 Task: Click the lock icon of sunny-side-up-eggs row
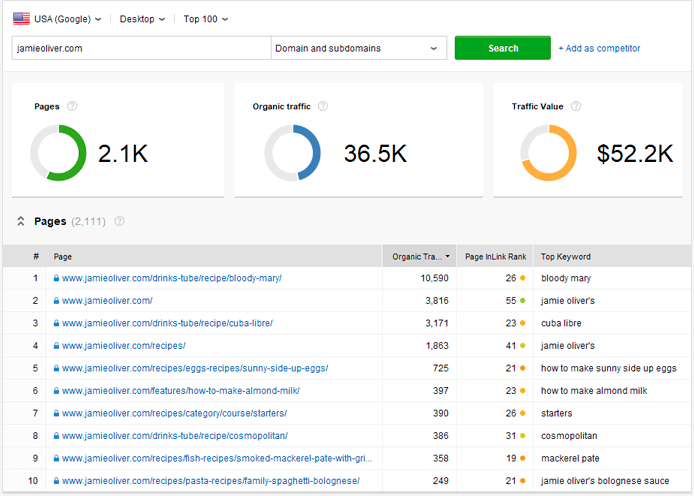(x=56, y=368)
